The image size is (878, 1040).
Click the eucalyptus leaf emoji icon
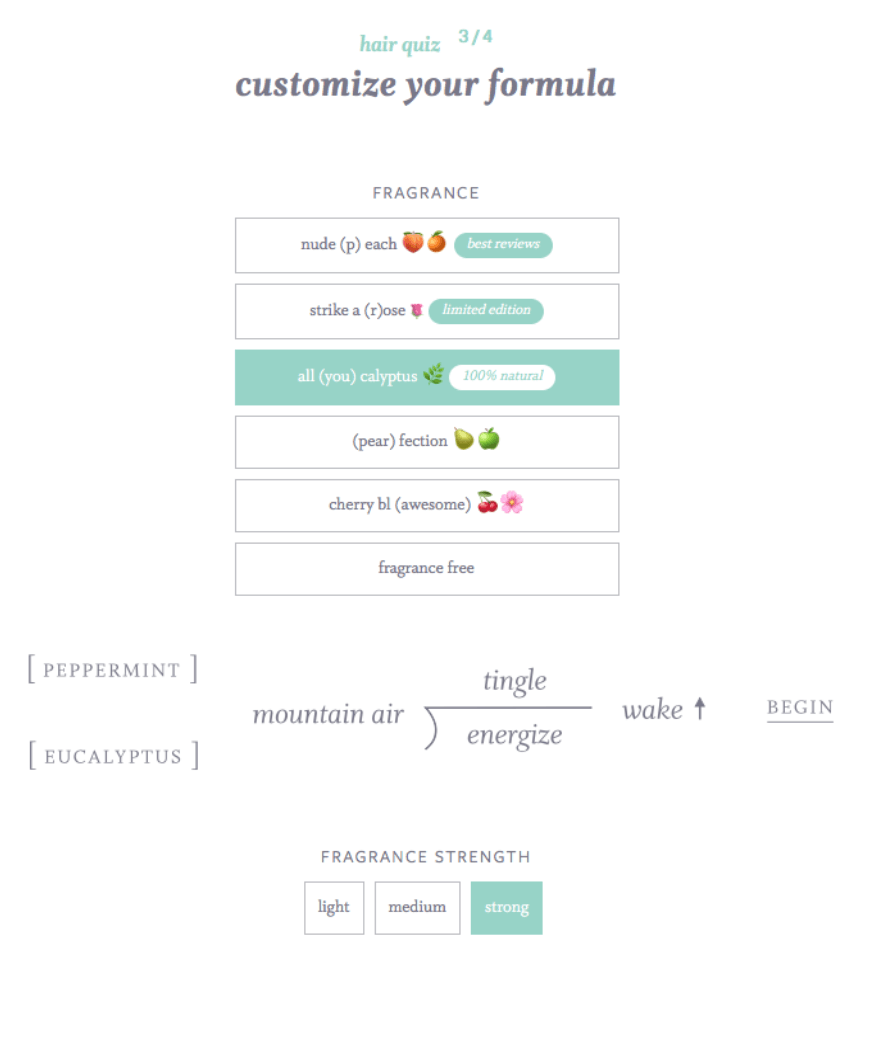[x=434, y=374]
